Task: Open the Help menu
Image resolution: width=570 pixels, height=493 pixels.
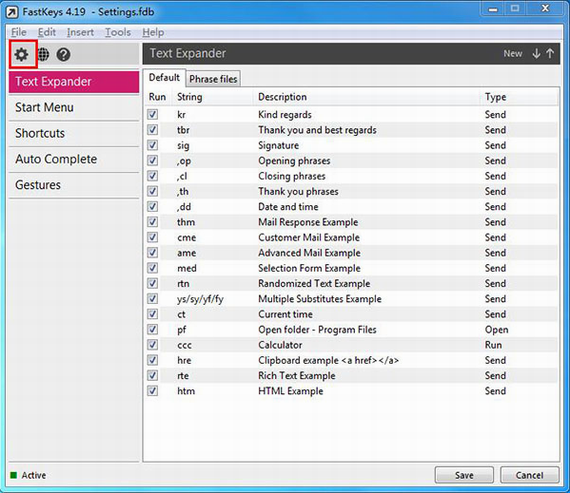Action: tap(153, 32)
